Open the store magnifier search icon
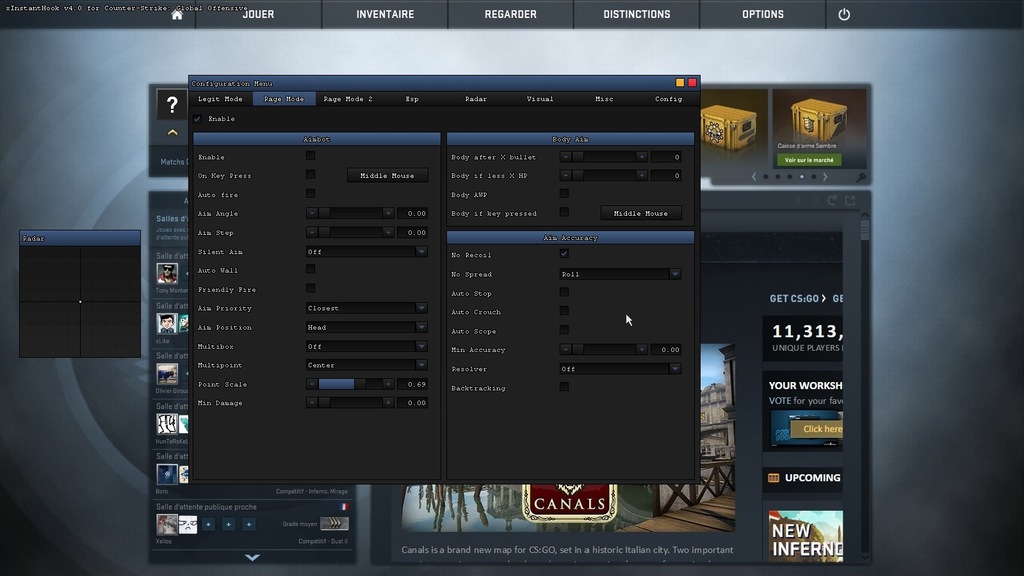This screenshot has width=1024, height=576. [x=861, y=177]
